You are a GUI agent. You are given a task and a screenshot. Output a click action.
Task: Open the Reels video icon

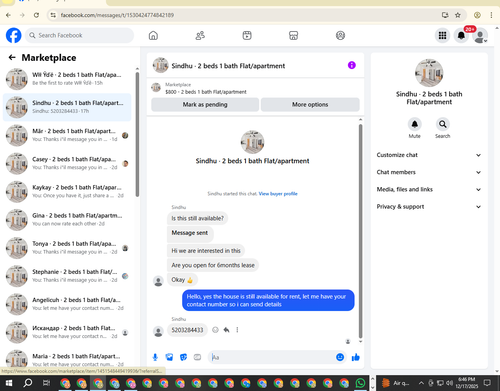(247, 35)
